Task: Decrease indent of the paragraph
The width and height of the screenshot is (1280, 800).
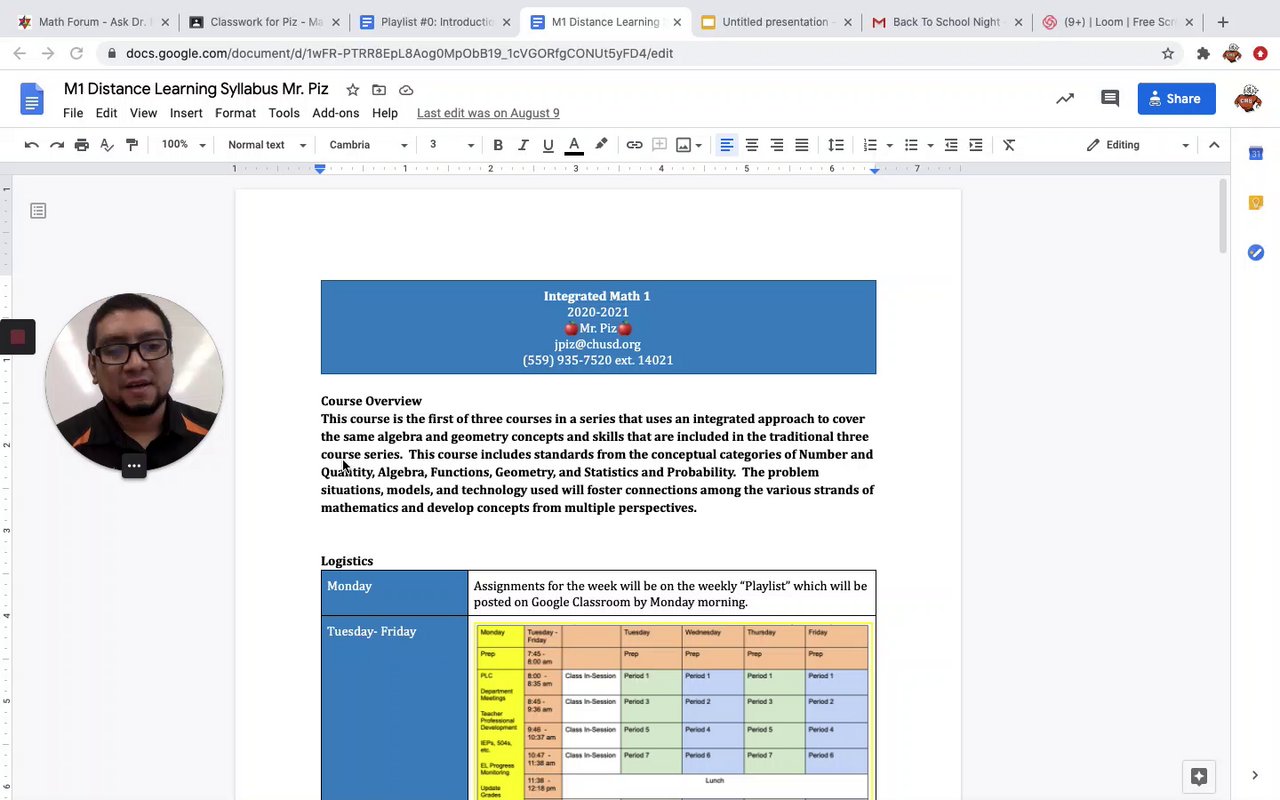Action: coord(951,145)
